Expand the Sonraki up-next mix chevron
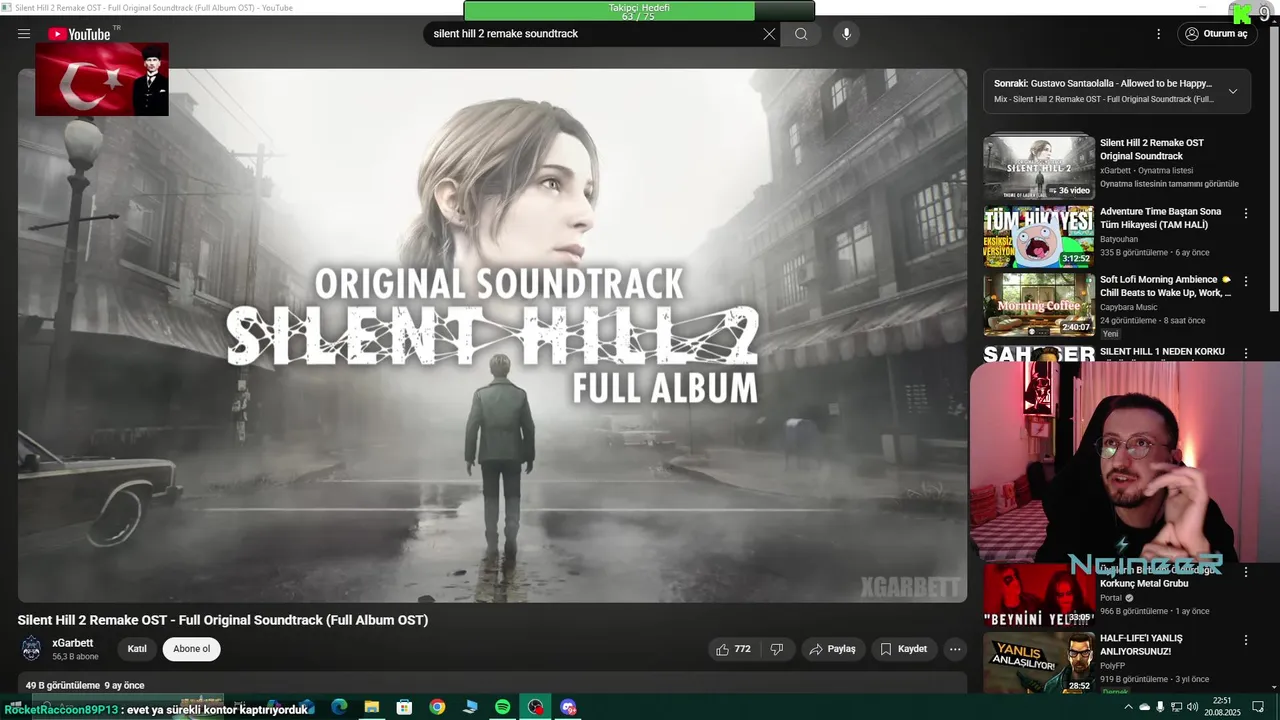1280x720 pixels. point(1233,91)
